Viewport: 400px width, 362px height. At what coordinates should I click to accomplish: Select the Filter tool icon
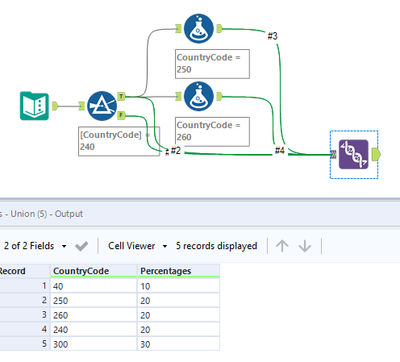click(x=102, y=106)
